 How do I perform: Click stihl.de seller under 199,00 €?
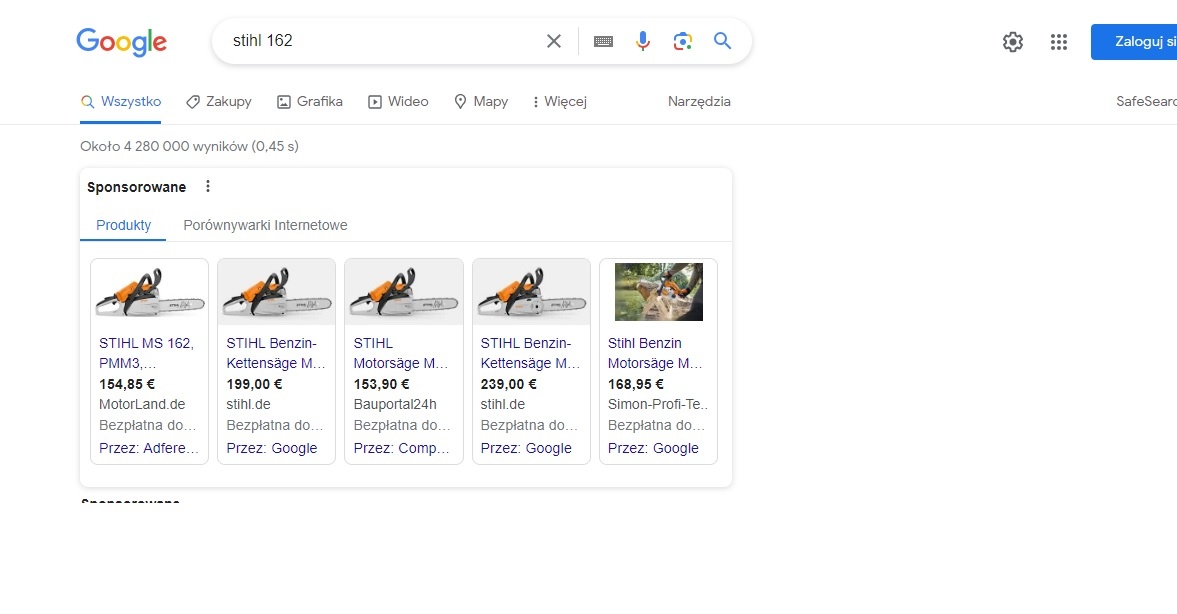(248, 404)
